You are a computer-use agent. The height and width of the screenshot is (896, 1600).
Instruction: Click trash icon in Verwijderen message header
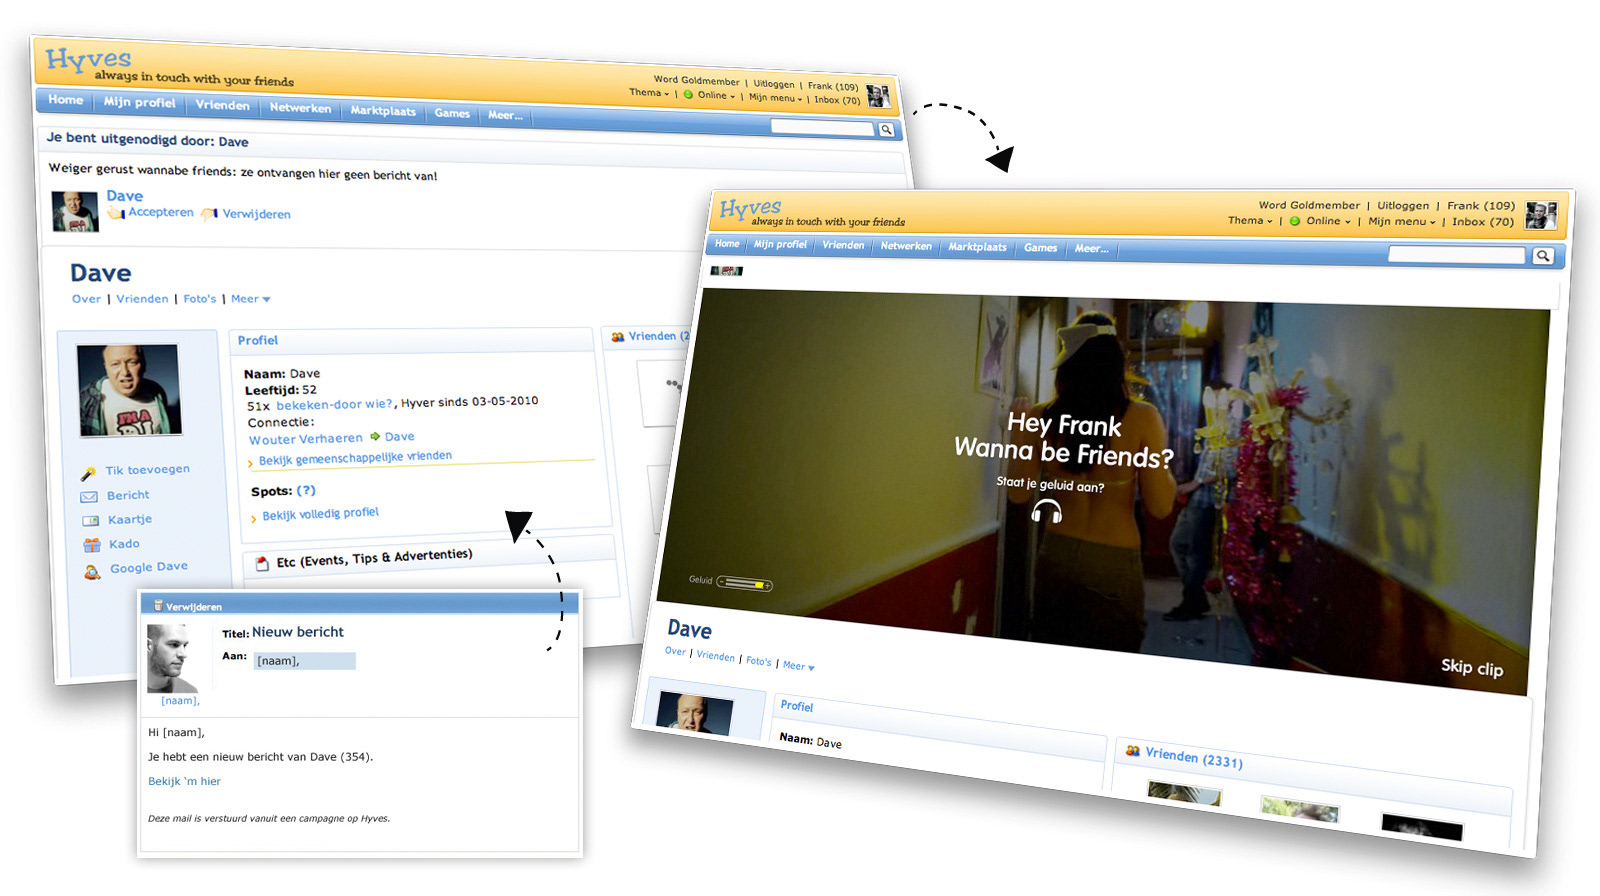tap(158, 605)
